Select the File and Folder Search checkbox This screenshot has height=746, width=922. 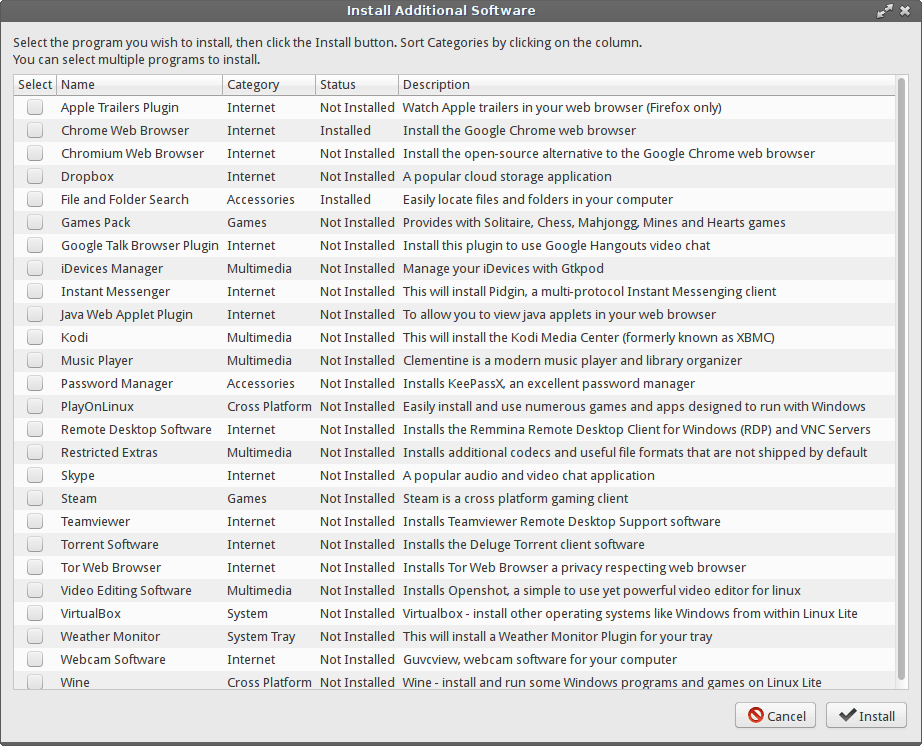(x=35, y=199)
